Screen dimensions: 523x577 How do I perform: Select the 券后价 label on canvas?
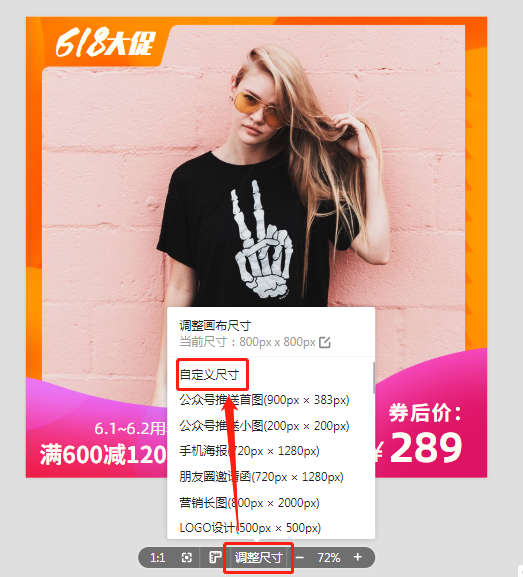(x=425, y=413)
